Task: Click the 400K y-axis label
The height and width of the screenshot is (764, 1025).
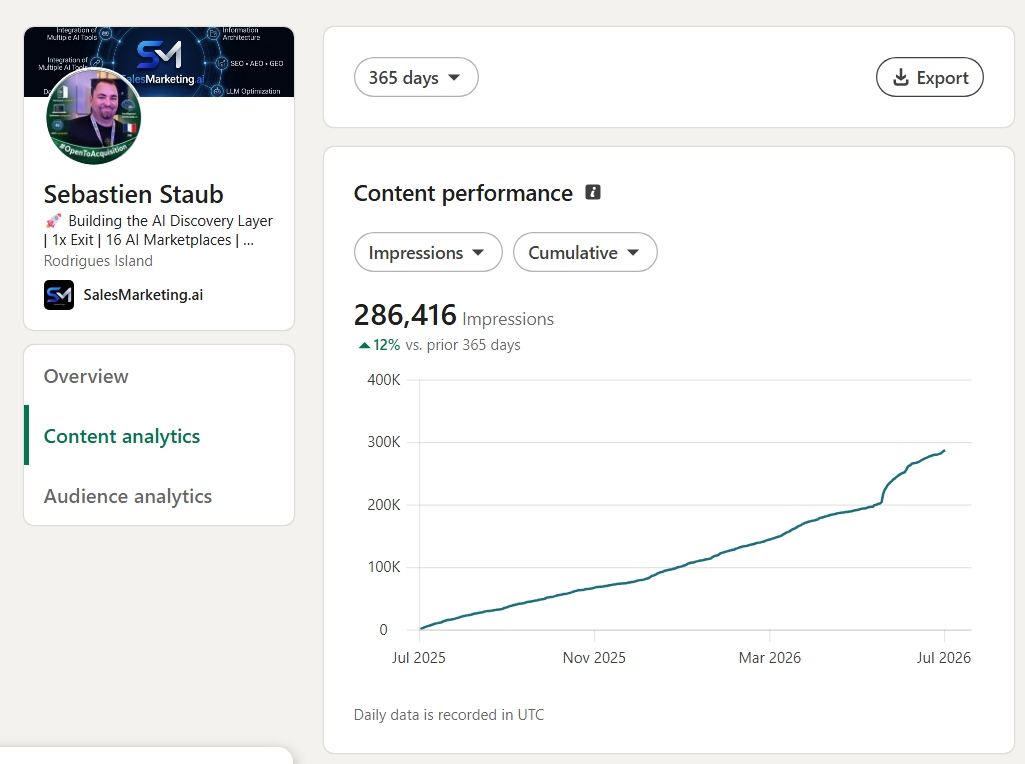Action: coord(384,380)
